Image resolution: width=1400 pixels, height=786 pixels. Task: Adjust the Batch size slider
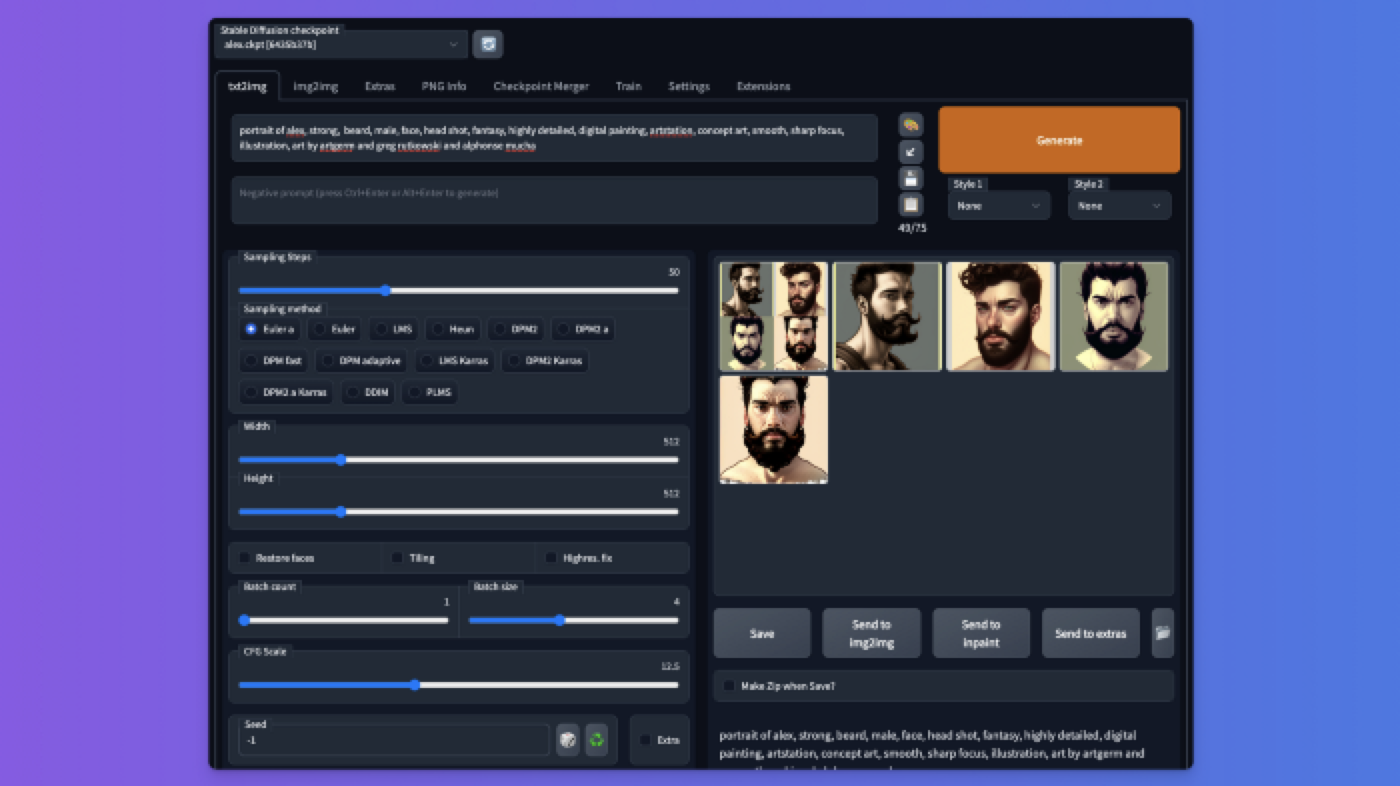574,620
